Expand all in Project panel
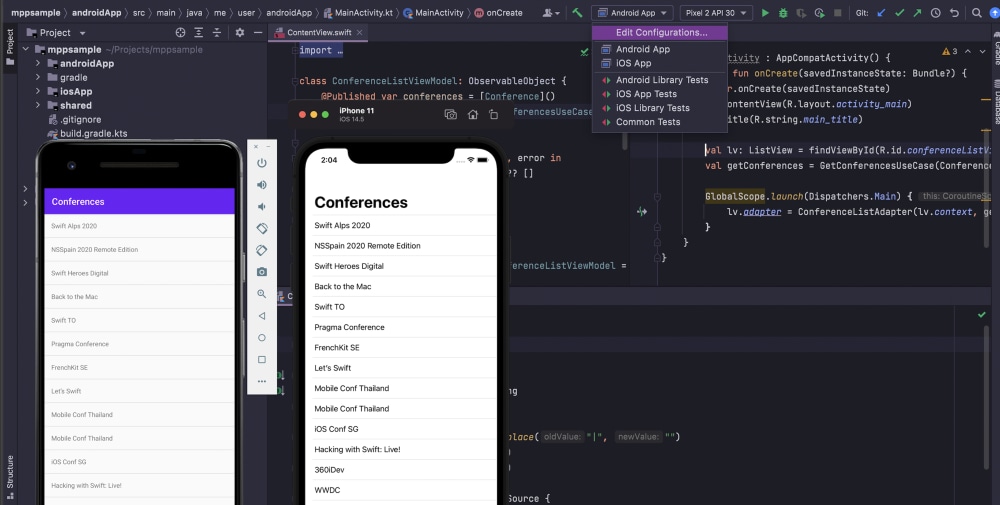Screen dimensions: 1000x505 [199, 33]
